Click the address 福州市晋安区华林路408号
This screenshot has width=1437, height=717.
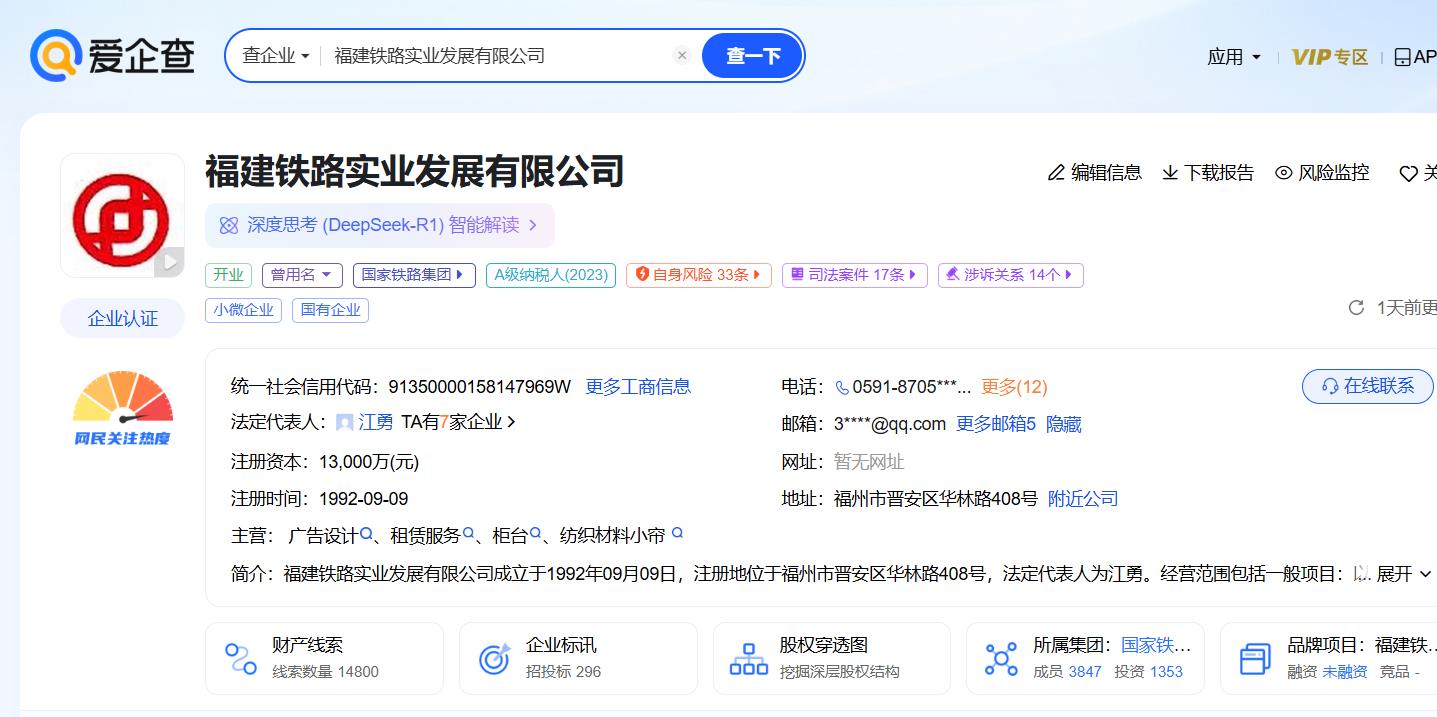pyautogui.click(x=936, y=499)
